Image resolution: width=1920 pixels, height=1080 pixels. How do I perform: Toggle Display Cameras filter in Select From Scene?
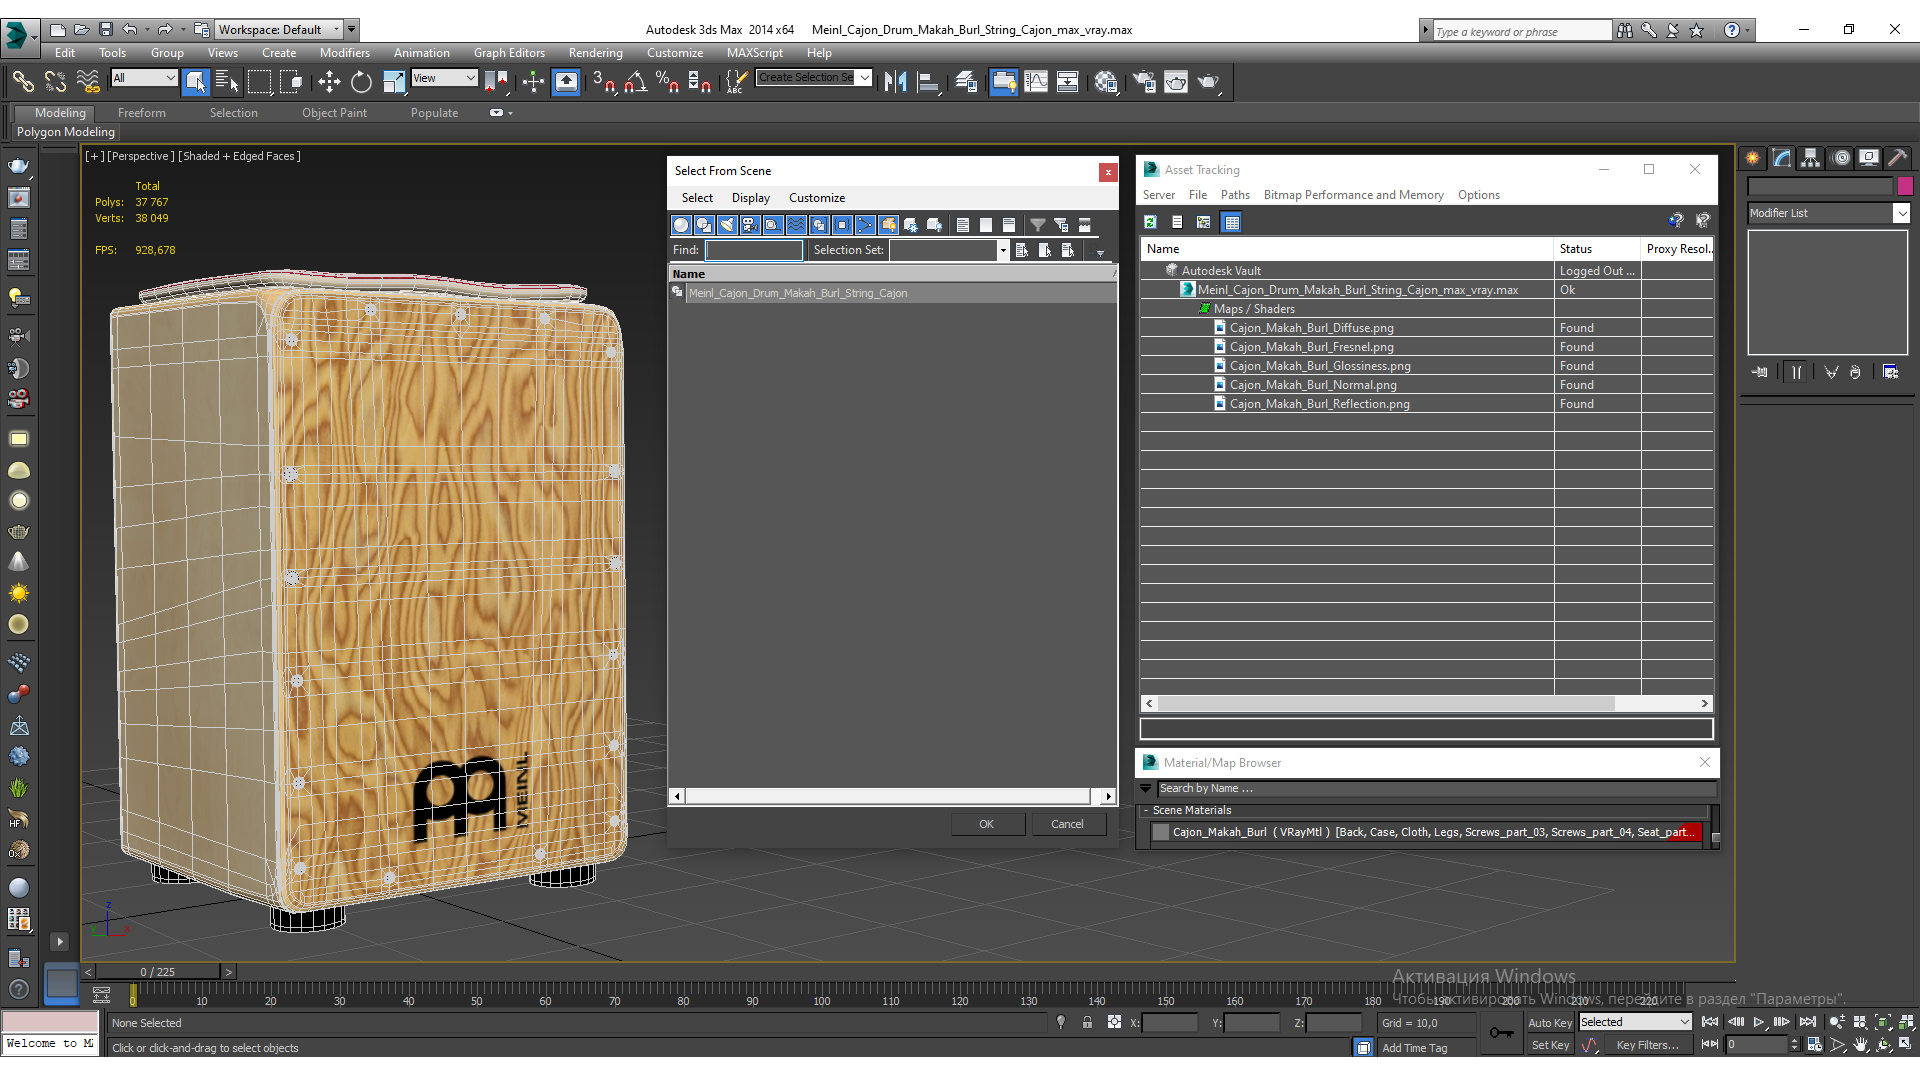click(x=750, y=225)
